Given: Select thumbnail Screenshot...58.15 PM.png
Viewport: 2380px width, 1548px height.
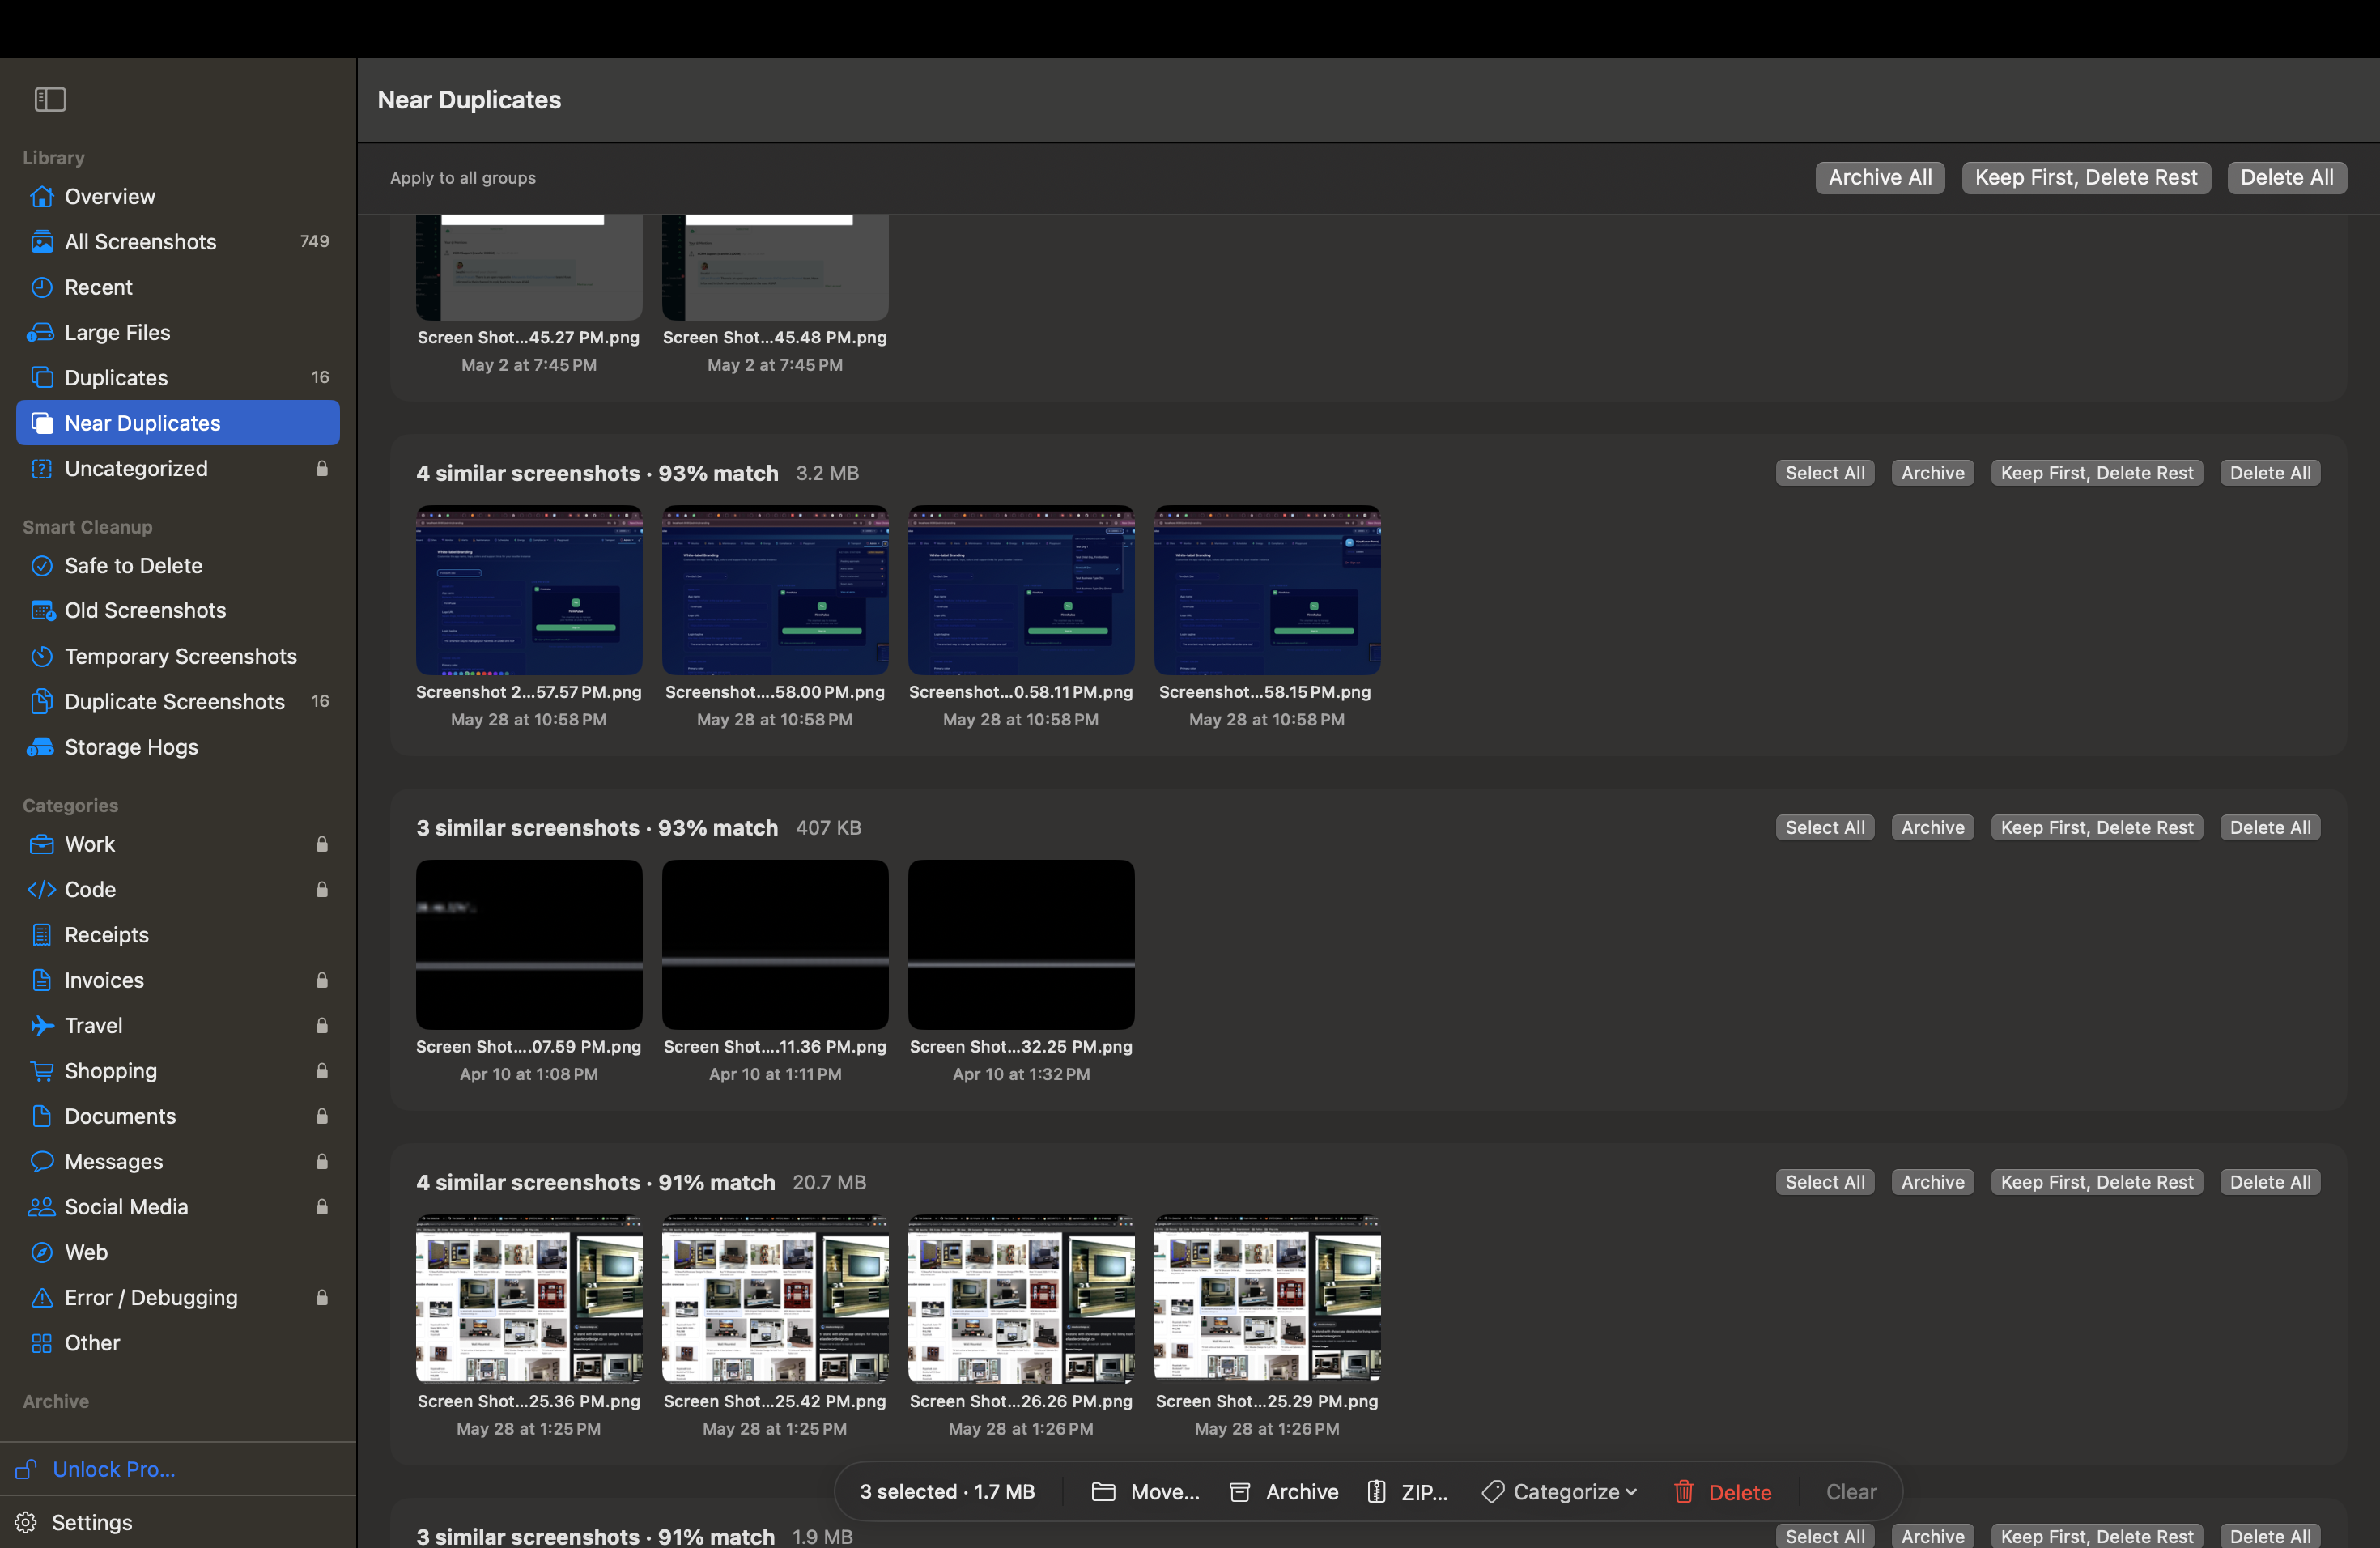Looking at the screenshot, I should pos(1267,590).
